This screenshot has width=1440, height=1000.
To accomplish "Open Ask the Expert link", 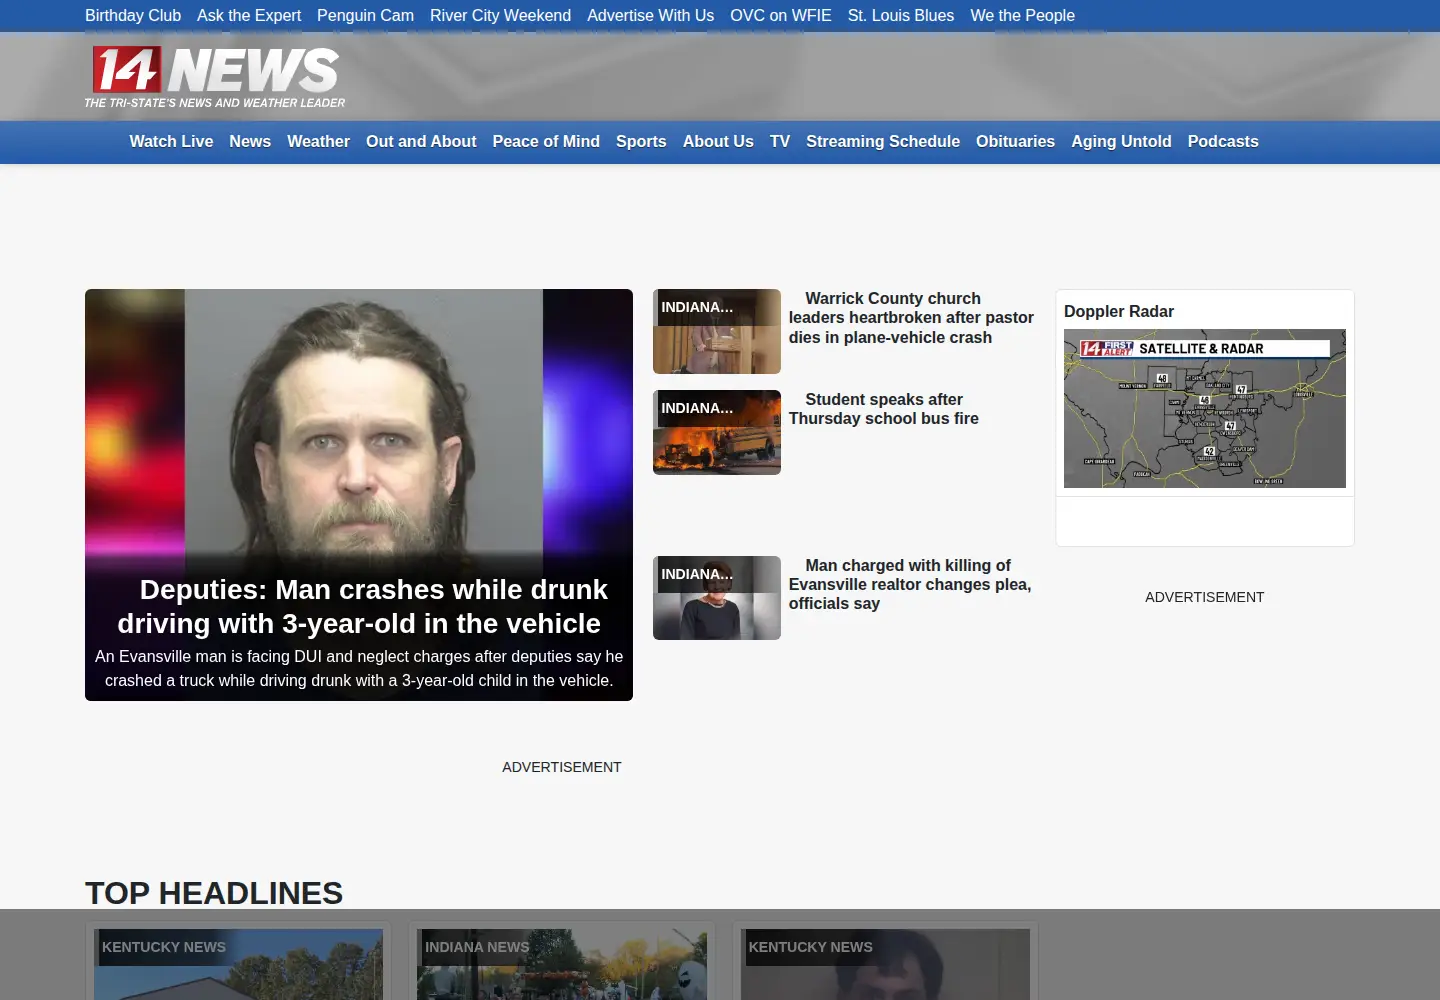I will tap(249, 16).
